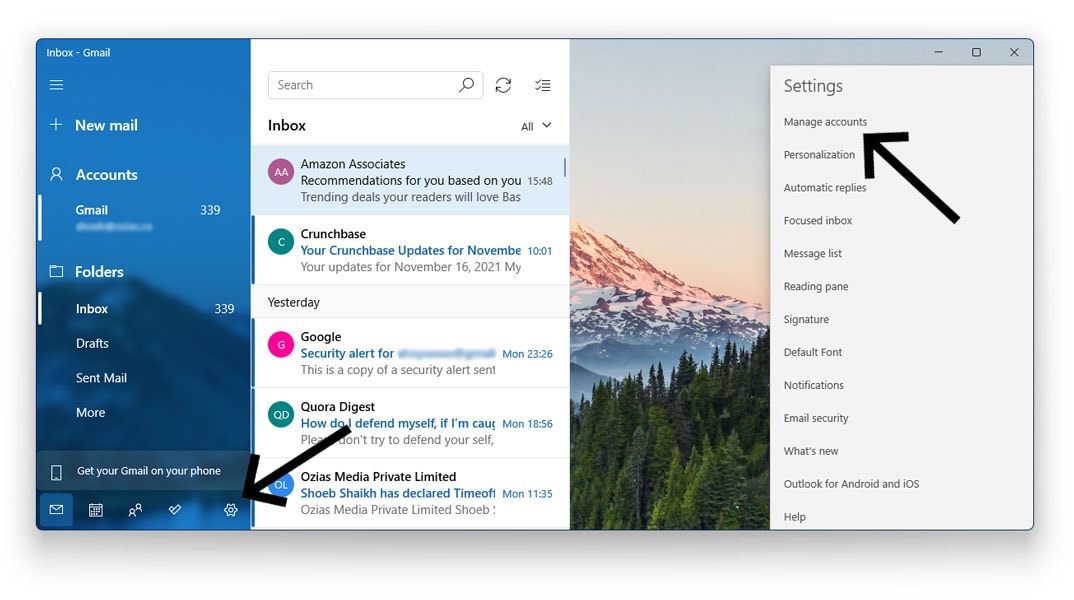This screenshot has width=1074, height=600.
Task: Open the Accounts person icon
Action: click(56, 174)
